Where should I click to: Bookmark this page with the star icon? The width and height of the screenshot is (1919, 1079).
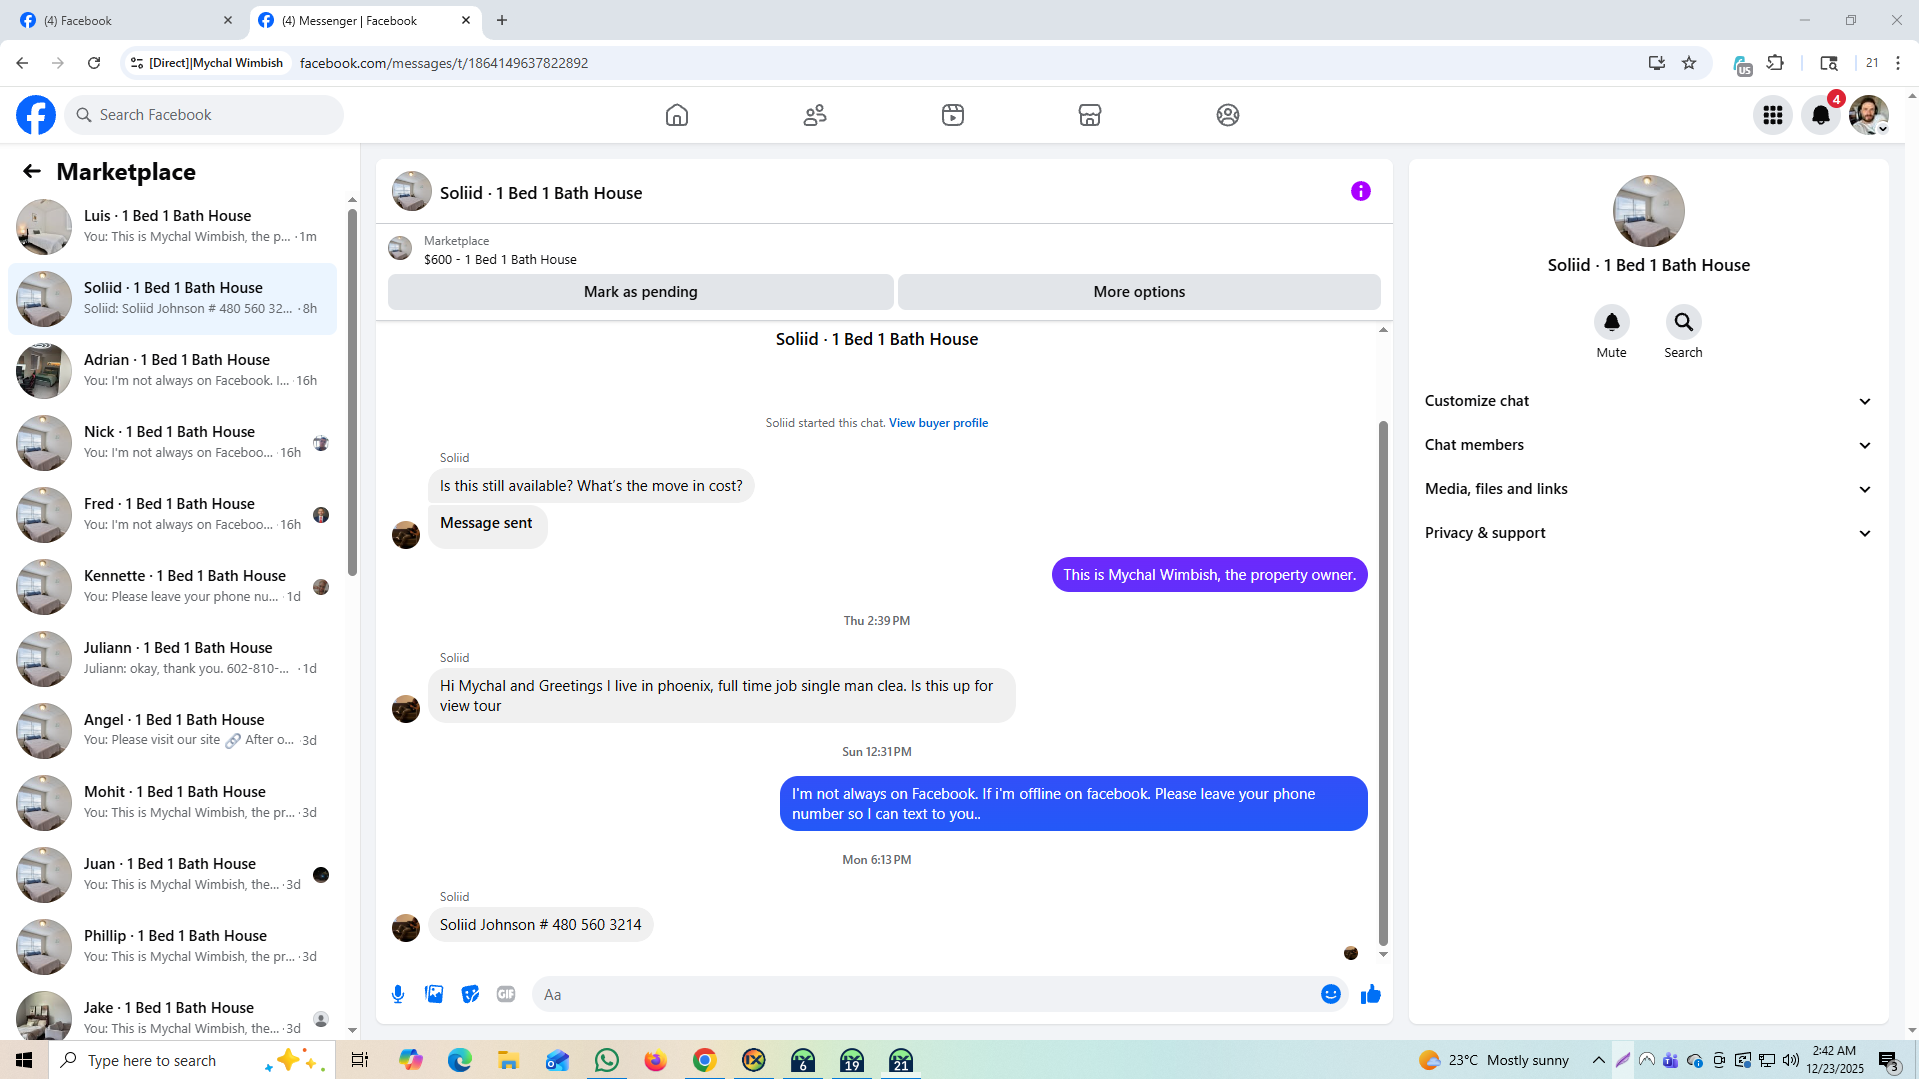(x=1689, y=63)
